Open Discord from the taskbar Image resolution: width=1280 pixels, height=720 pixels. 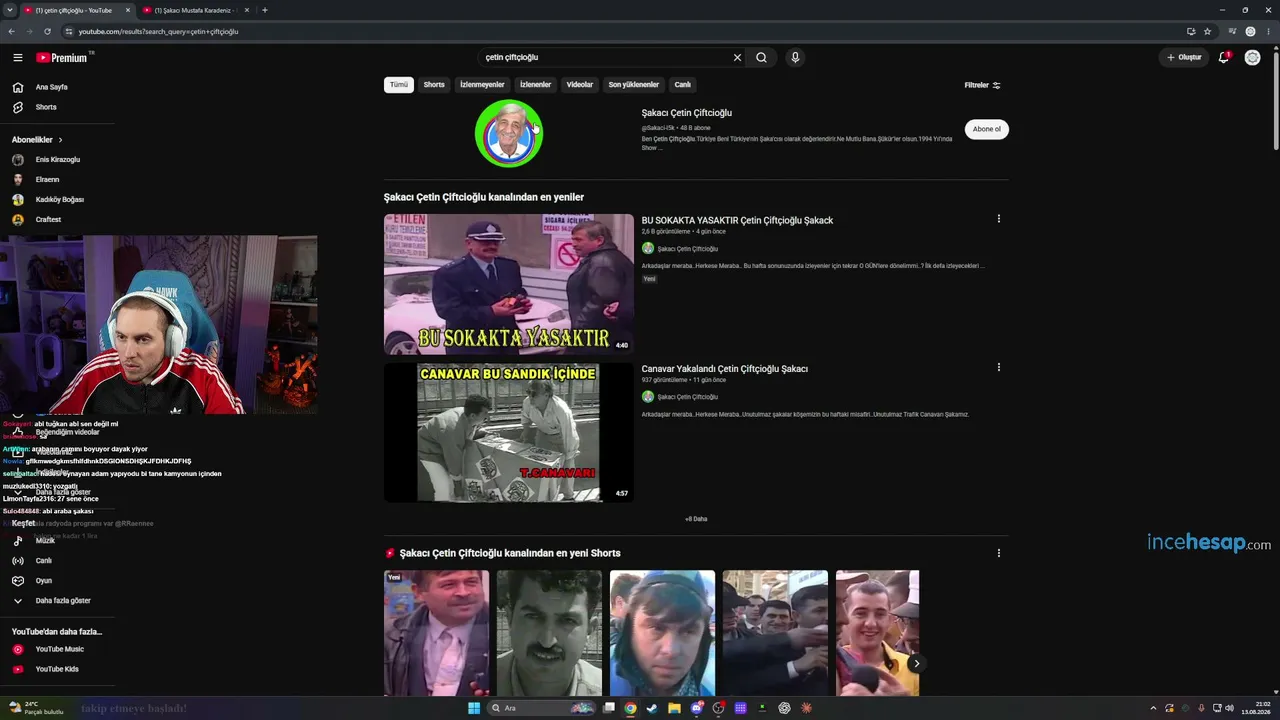click(696, 708)
